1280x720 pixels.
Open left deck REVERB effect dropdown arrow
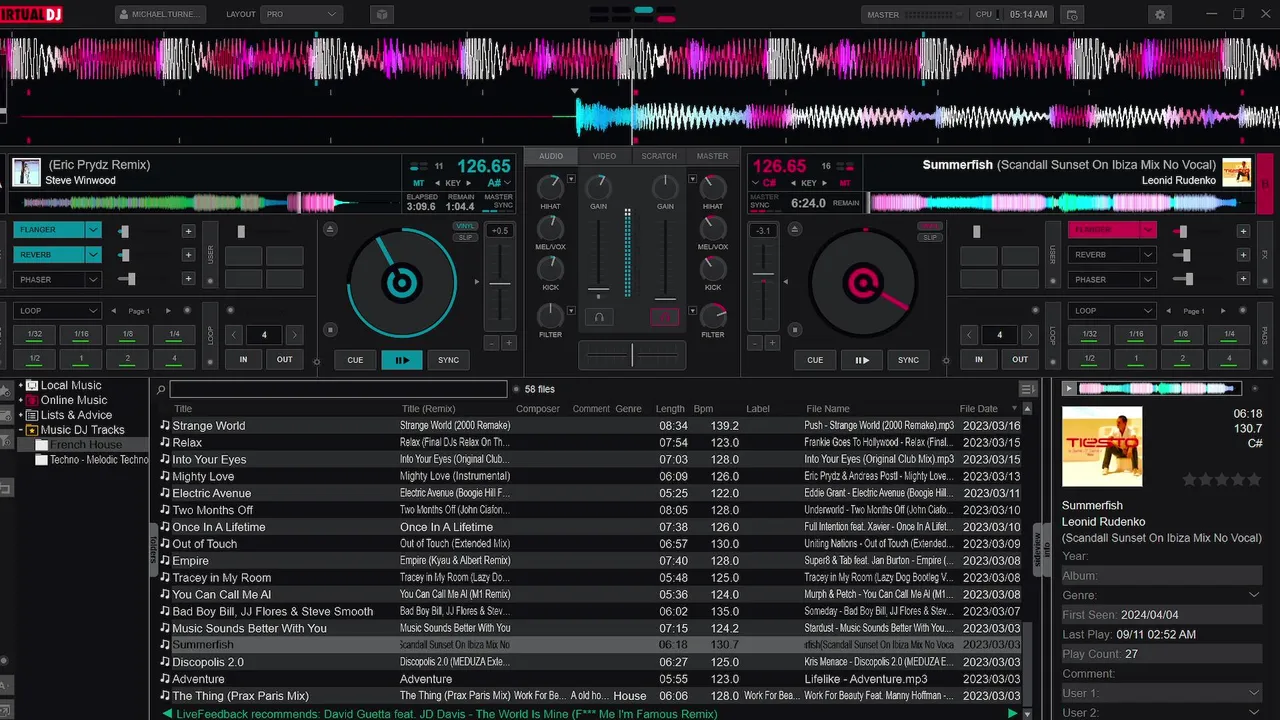coord(93,255)
